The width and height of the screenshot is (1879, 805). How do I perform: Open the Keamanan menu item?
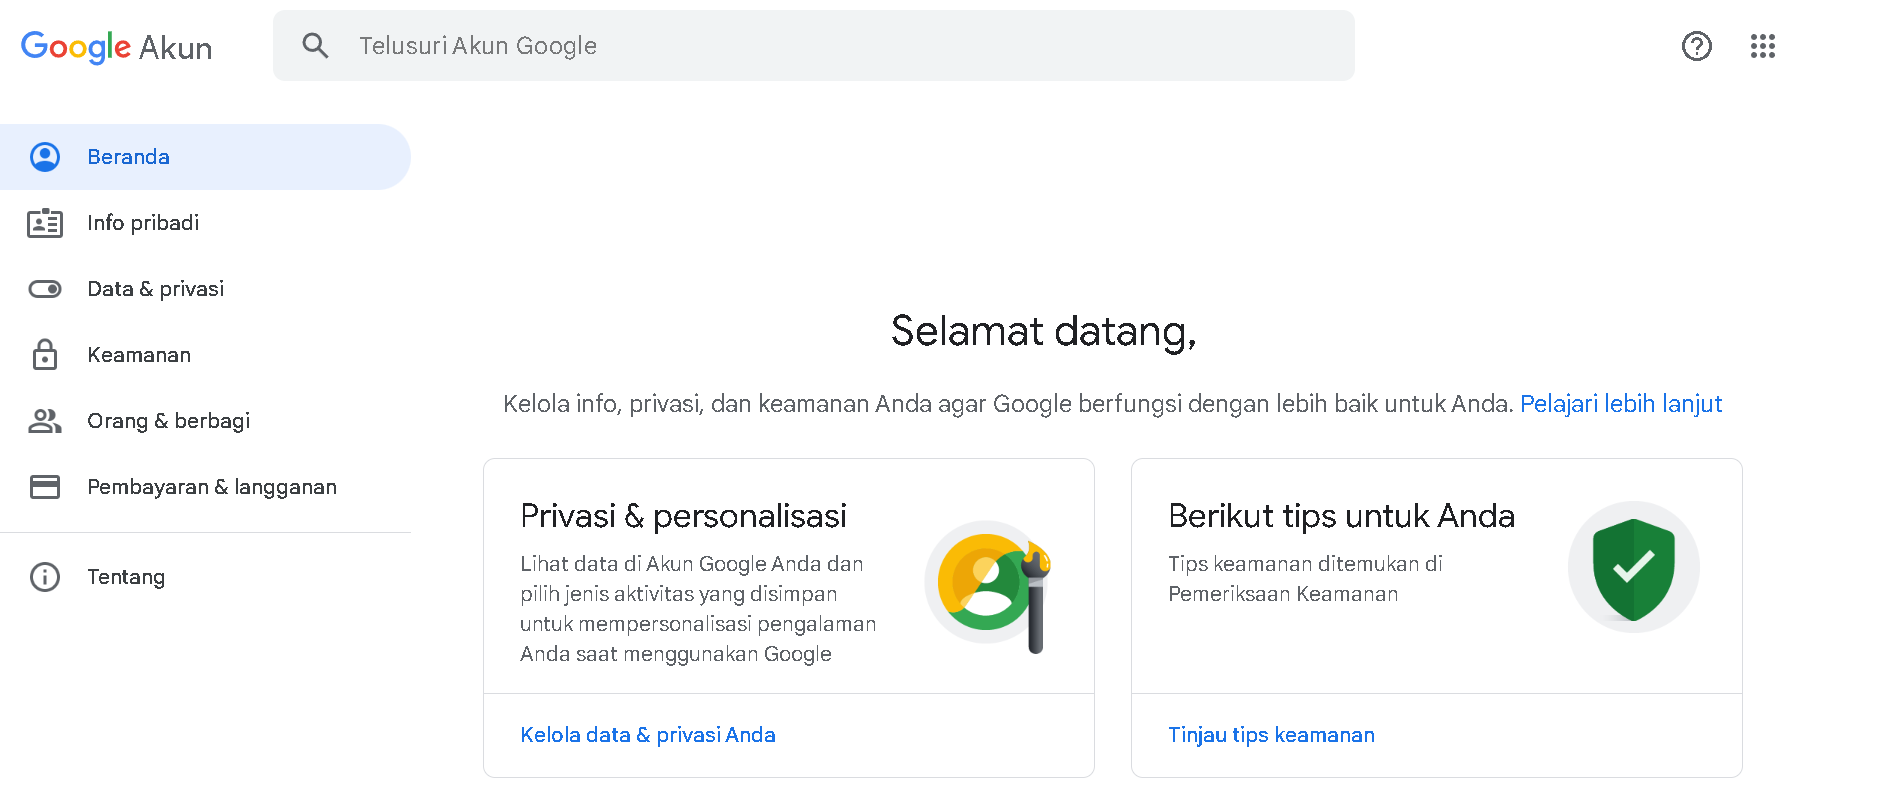pyautogui.click(x=139, y=355)
